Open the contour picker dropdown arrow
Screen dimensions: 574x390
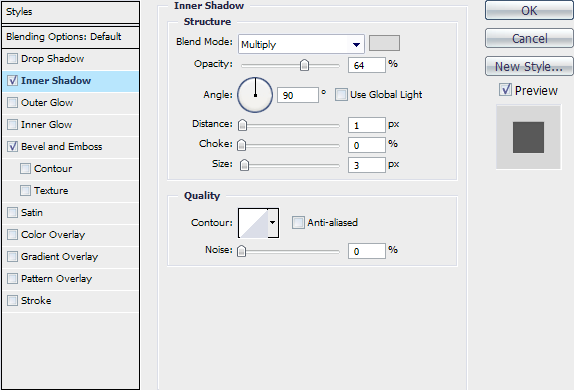273,223
